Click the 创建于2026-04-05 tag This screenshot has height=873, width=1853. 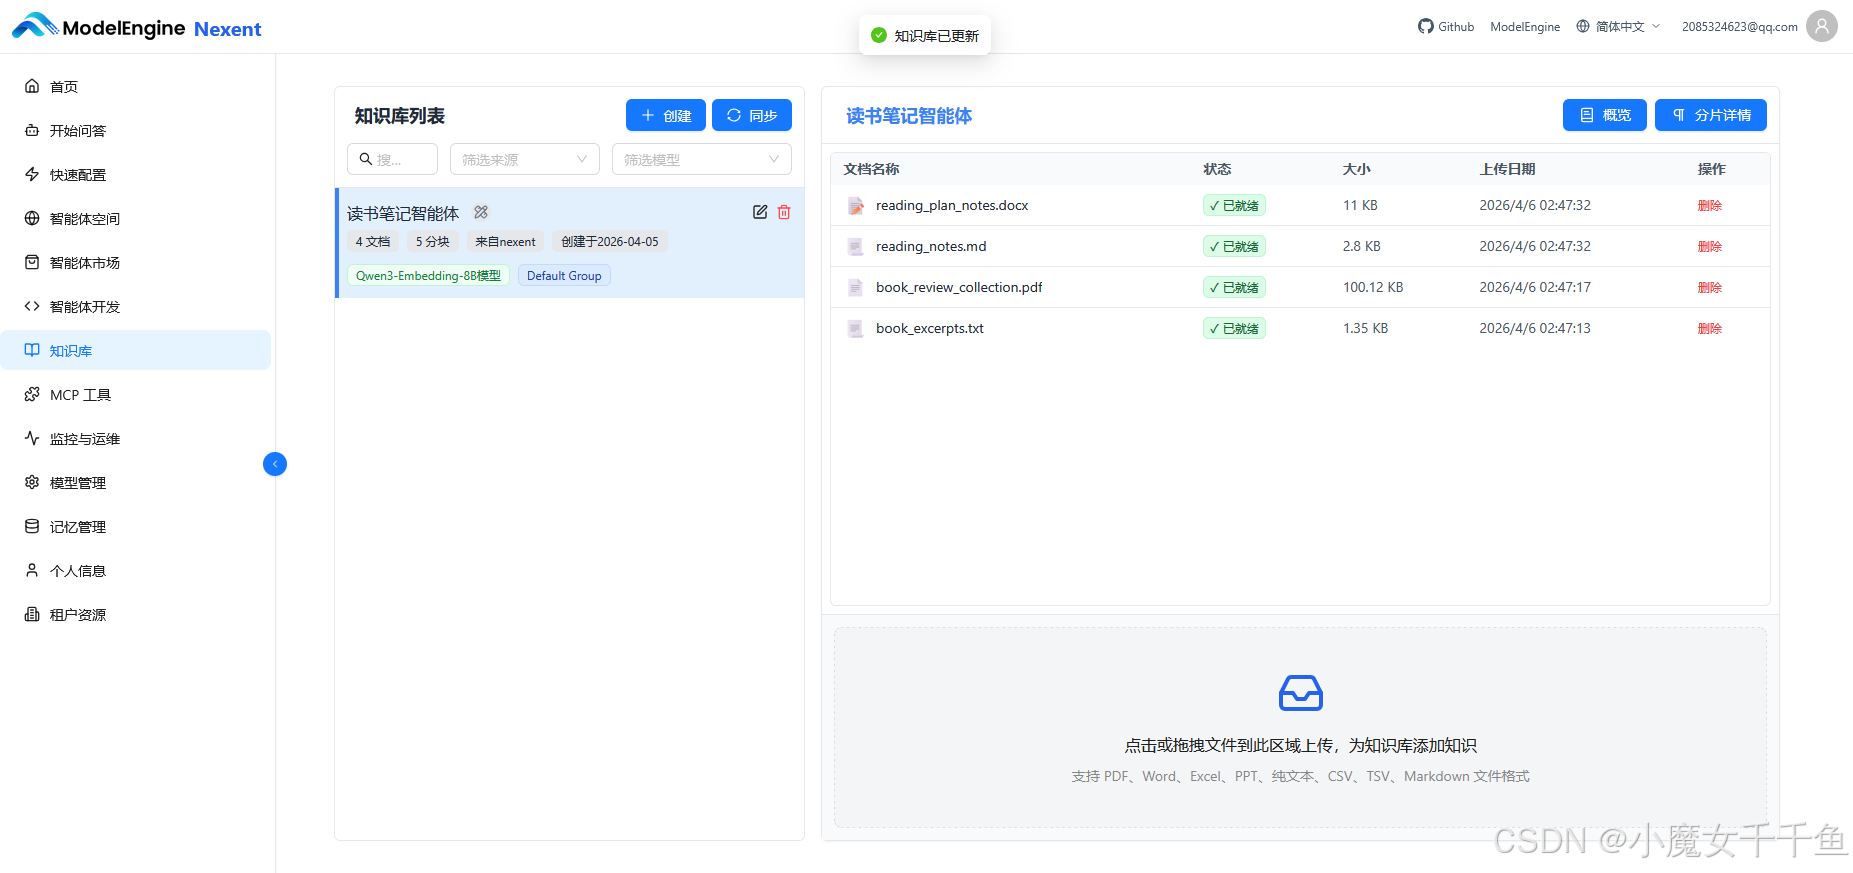click(610, 241)
